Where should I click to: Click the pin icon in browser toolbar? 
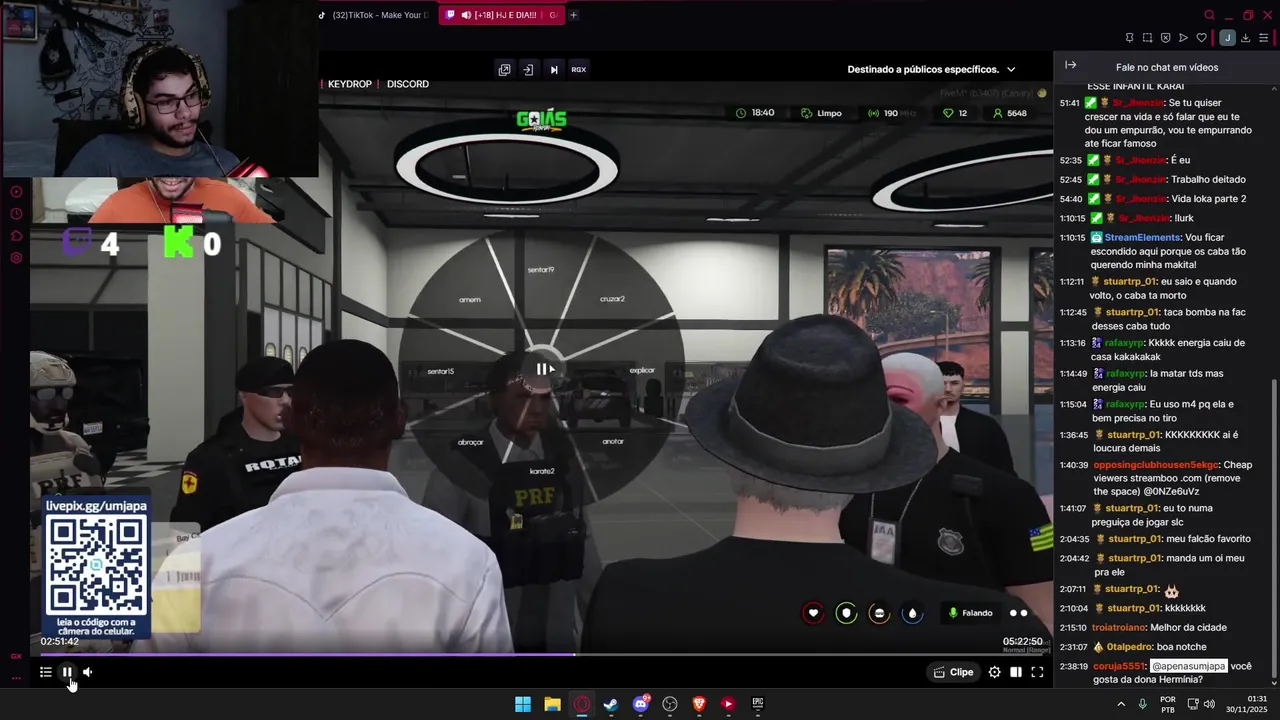pyautogui.click(x=1129, y=38)
